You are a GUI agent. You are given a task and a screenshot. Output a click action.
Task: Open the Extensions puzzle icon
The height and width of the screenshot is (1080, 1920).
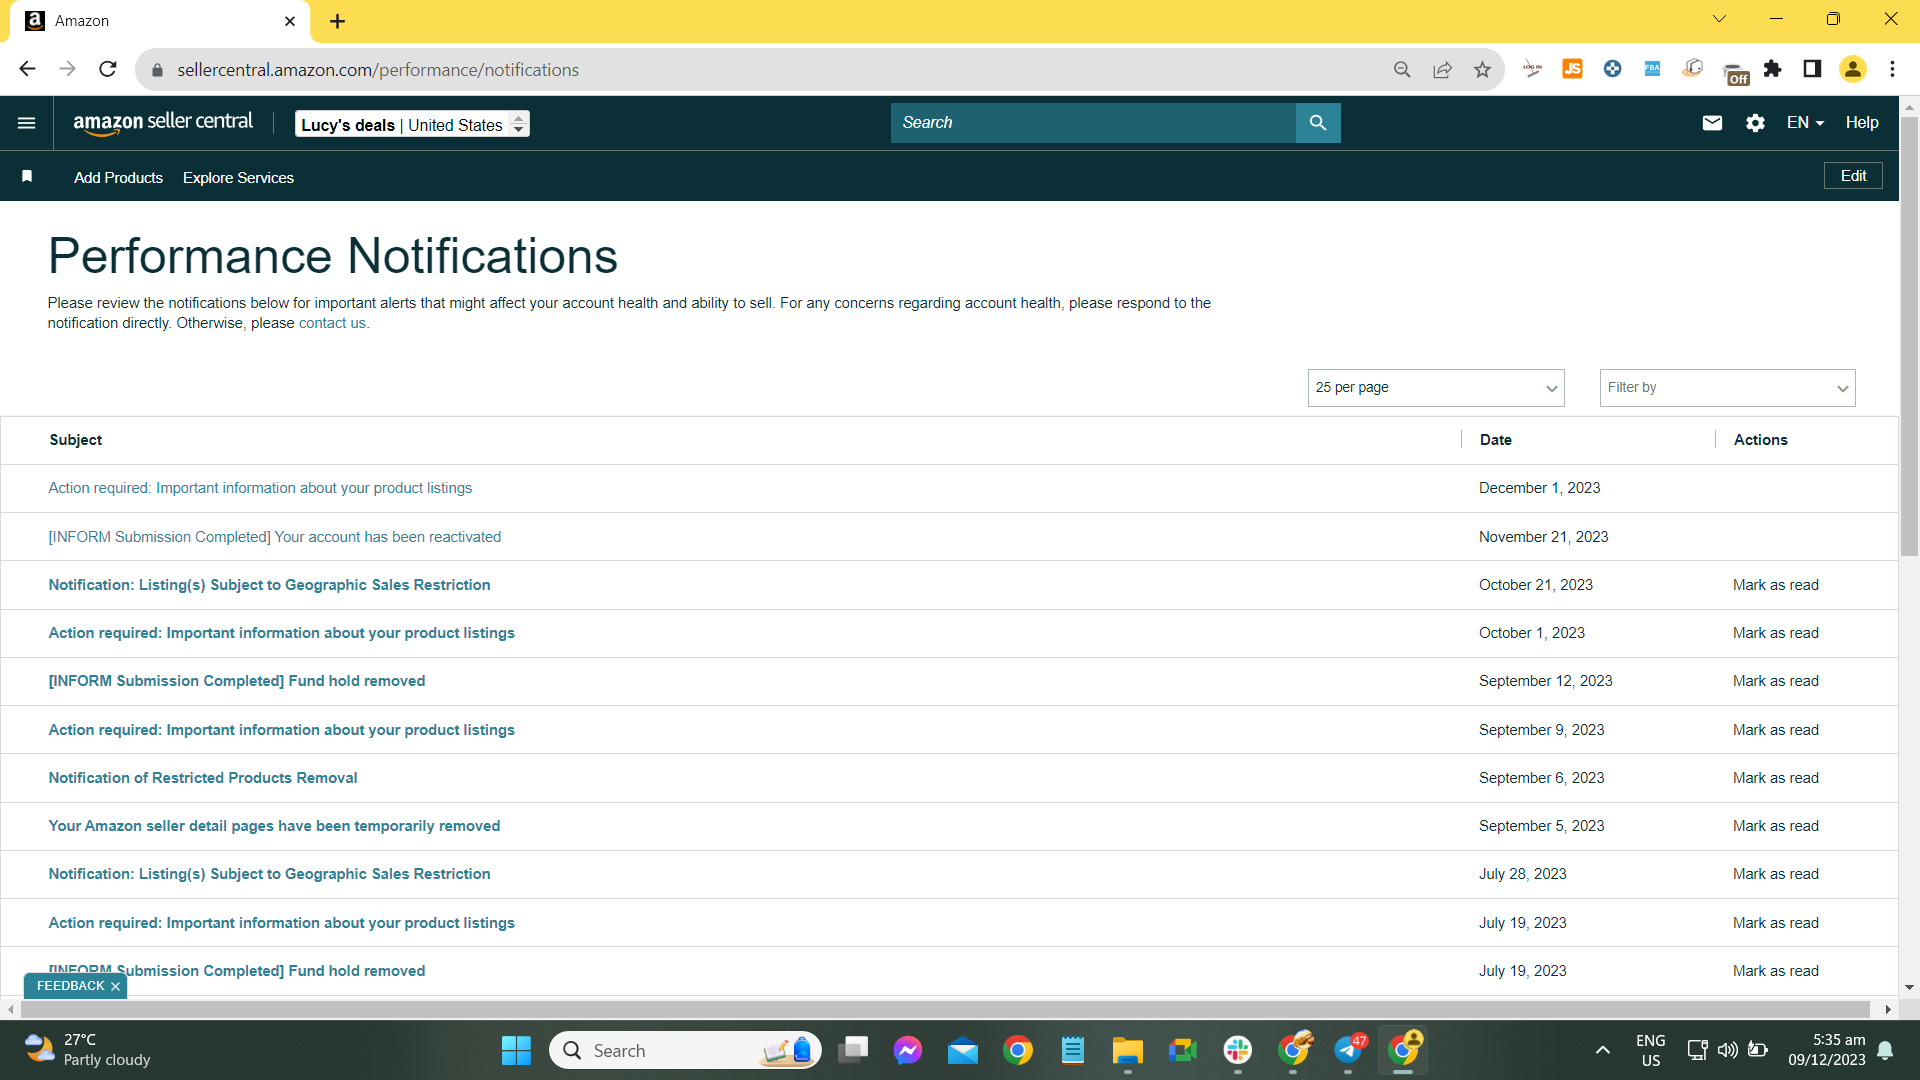pyautogui.click(x=1772, y=69)
